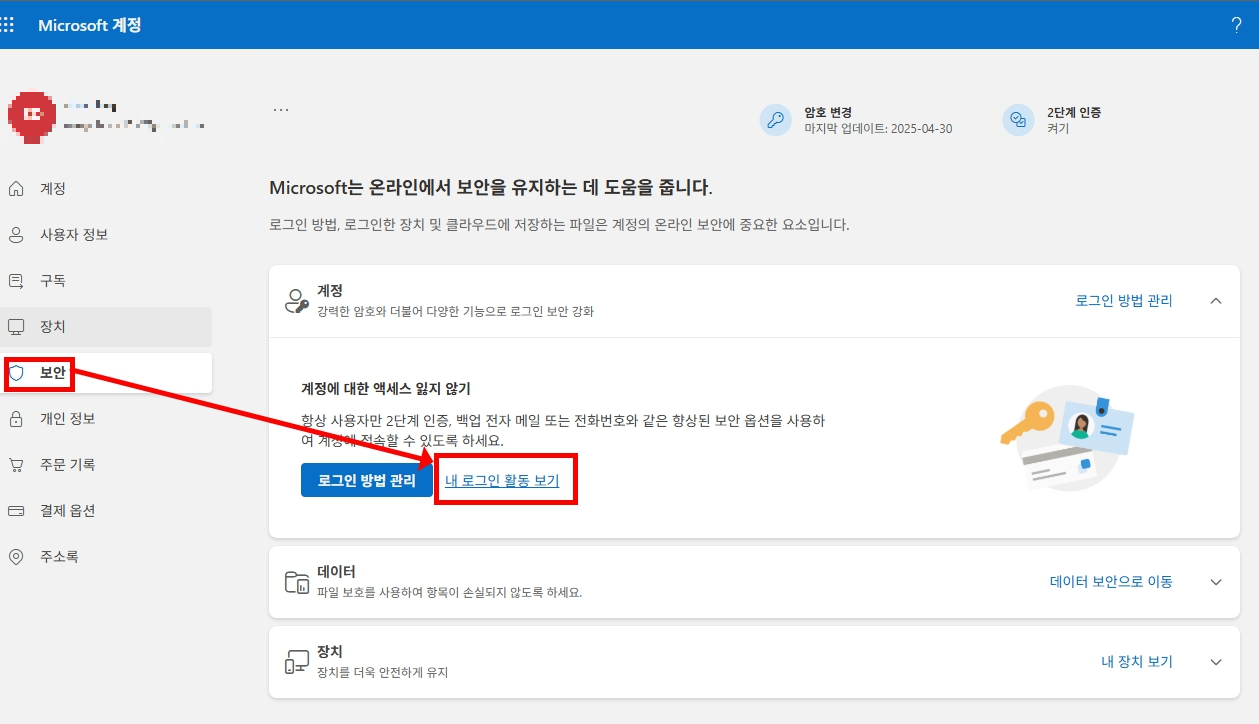Screen dimensions: 1259x724
Task: Click the 암호 변경 link
Action: 828,113
